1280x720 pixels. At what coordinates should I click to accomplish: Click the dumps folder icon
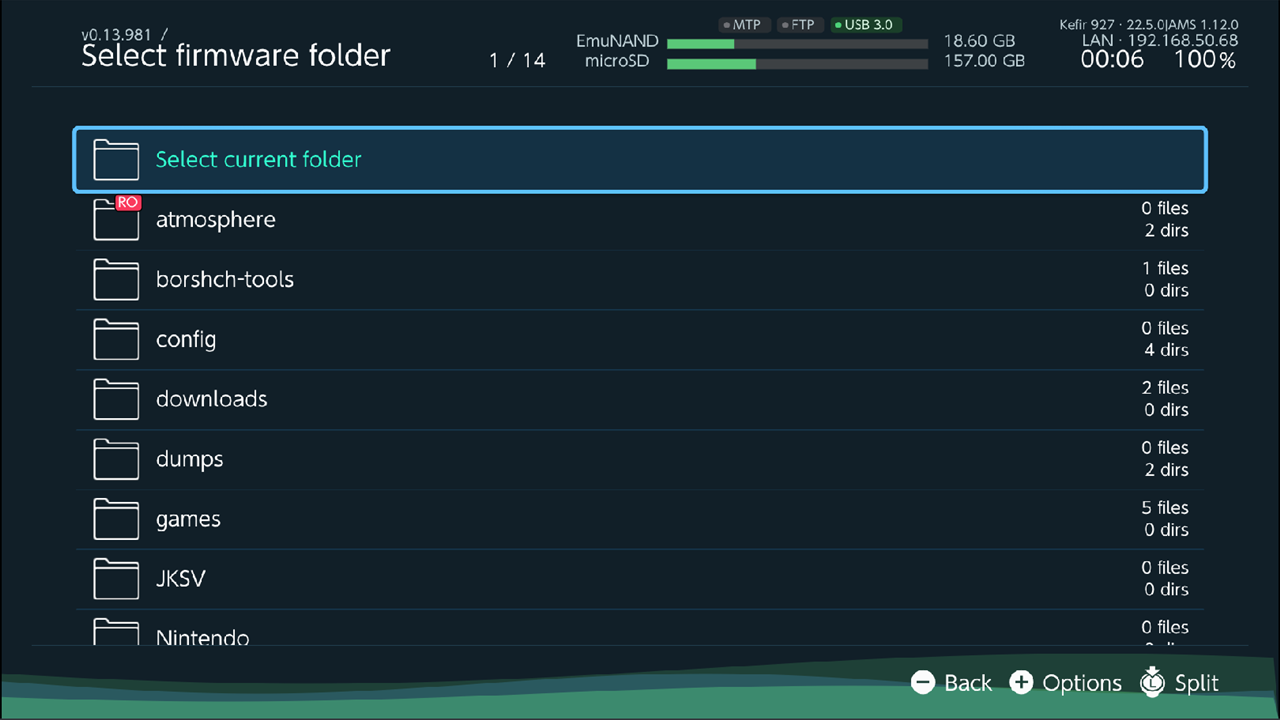(x=116, y=460)
